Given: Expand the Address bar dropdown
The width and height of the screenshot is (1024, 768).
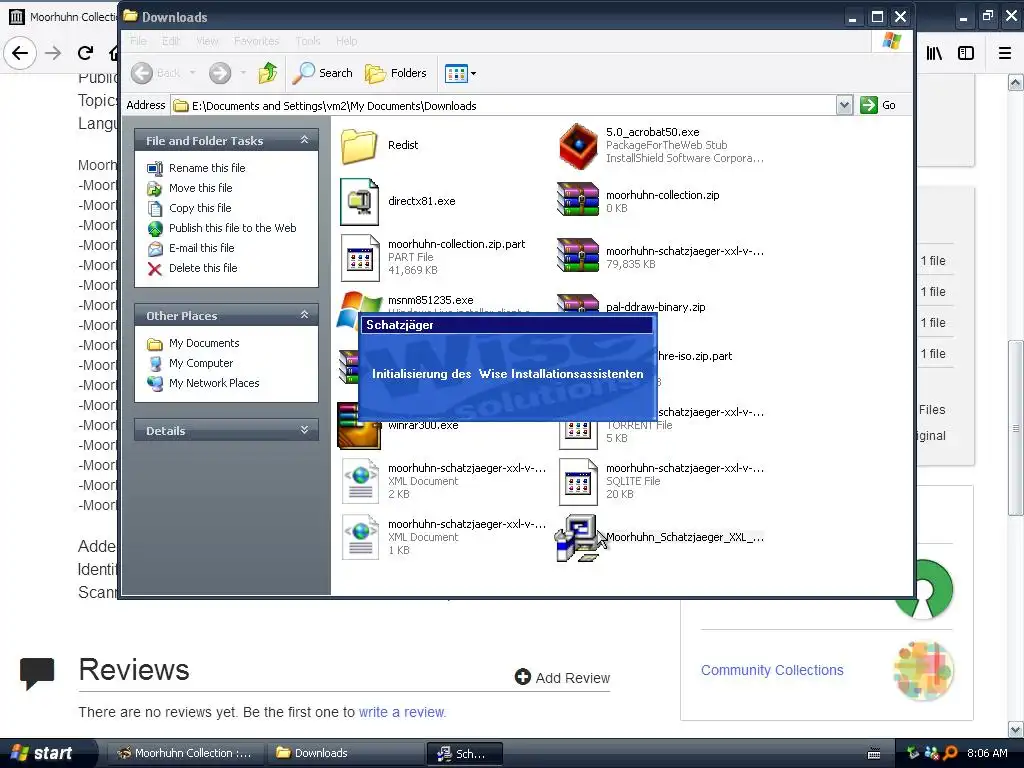Looking at the screenshot, I should [844, 105].
